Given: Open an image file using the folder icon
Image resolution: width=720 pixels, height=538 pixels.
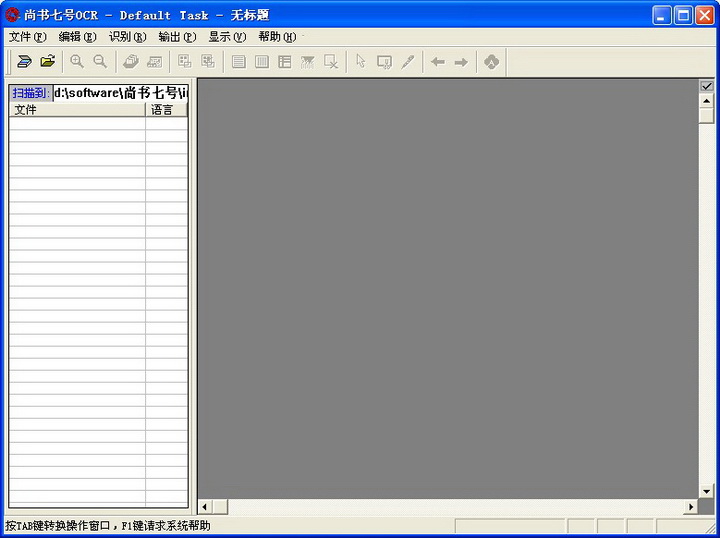Looking at the screenshot, I should pyautogui.click(x=47, y=62).
